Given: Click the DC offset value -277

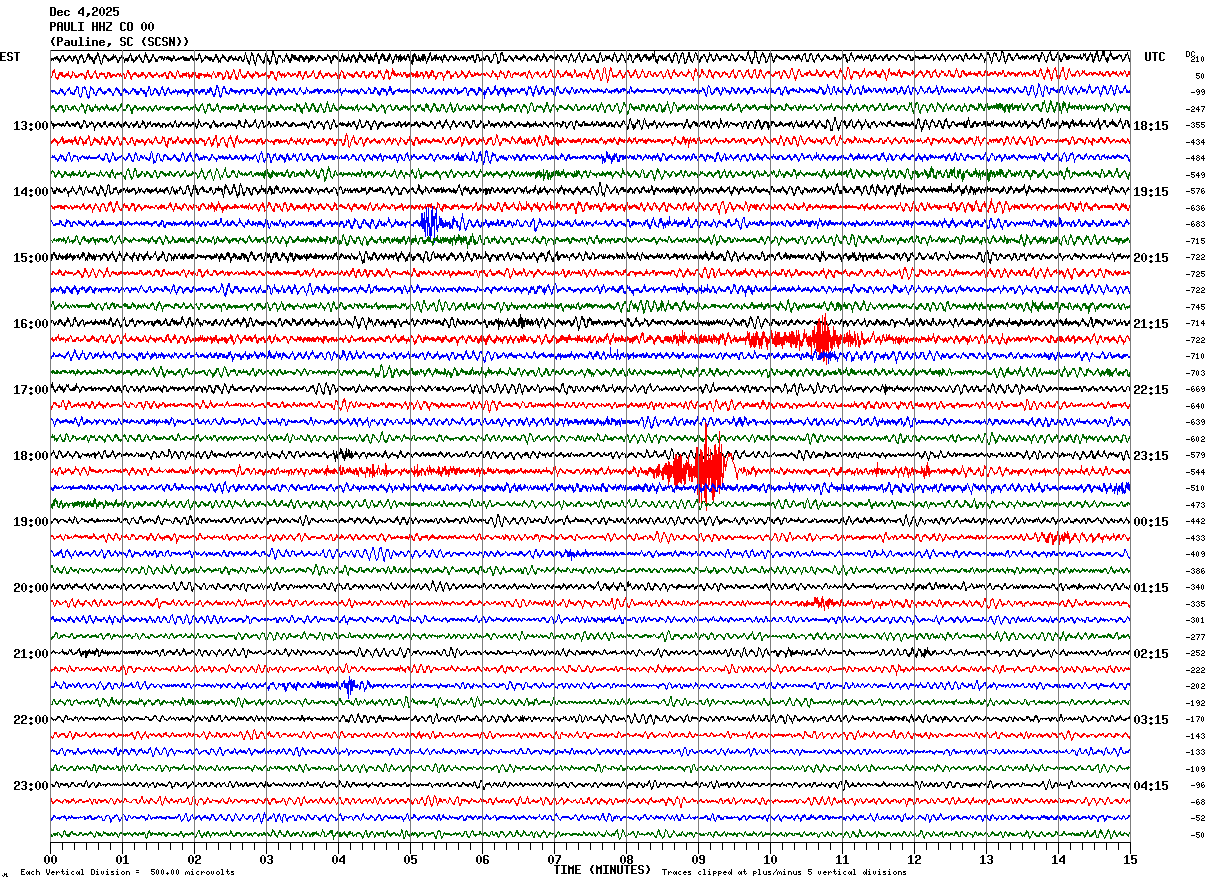Looking at the screenshot, I should click(1196, 637).
